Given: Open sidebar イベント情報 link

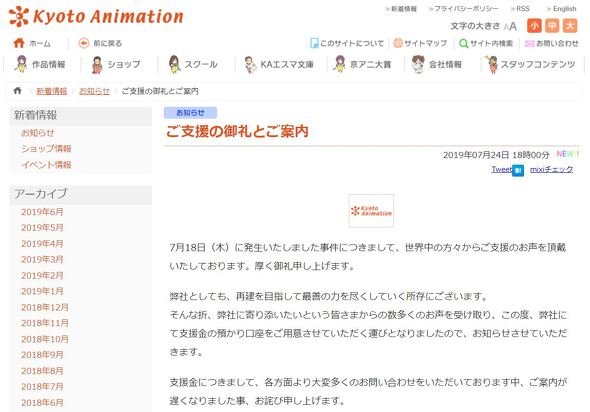Looking at the screenshot, I should [x=46, y=165].
